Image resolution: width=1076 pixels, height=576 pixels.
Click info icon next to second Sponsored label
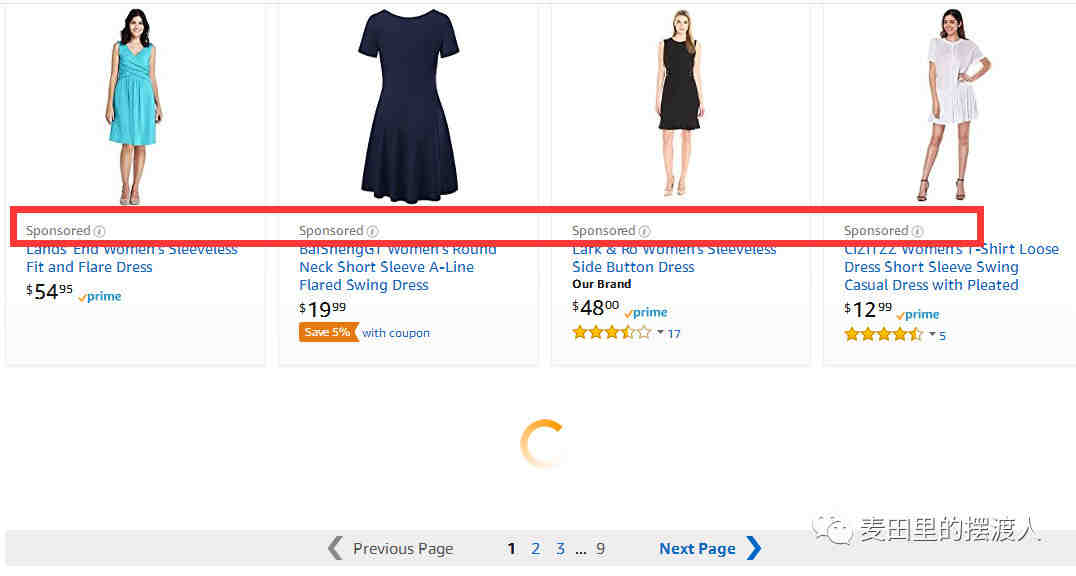point(373,231)
